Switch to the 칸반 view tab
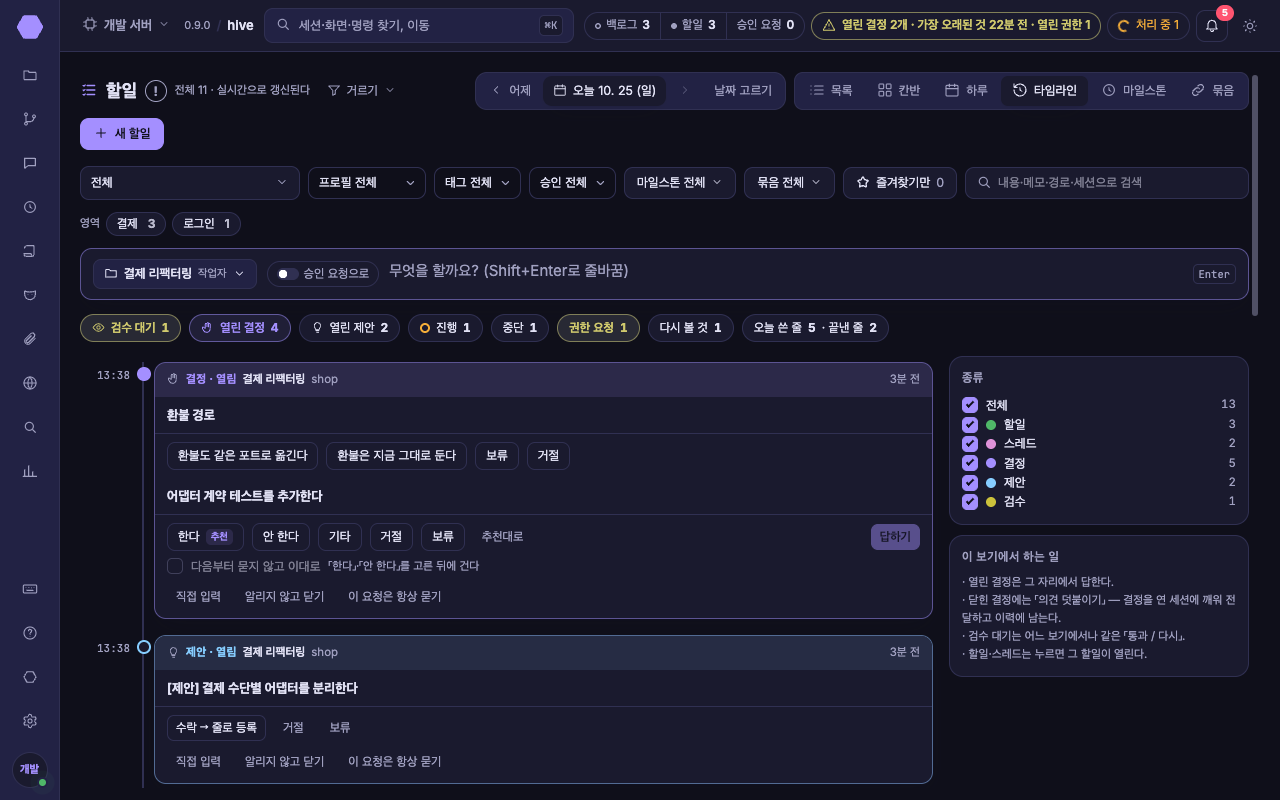The height and width of the screenshot is (800, 1280). coord(899,90)
